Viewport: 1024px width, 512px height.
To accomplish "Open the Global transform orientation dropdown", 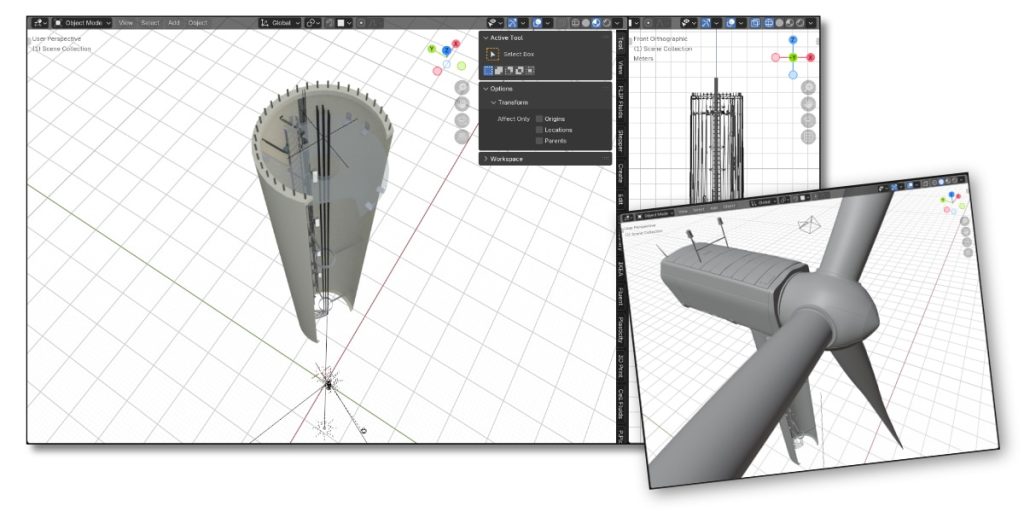I will (281, 23).
